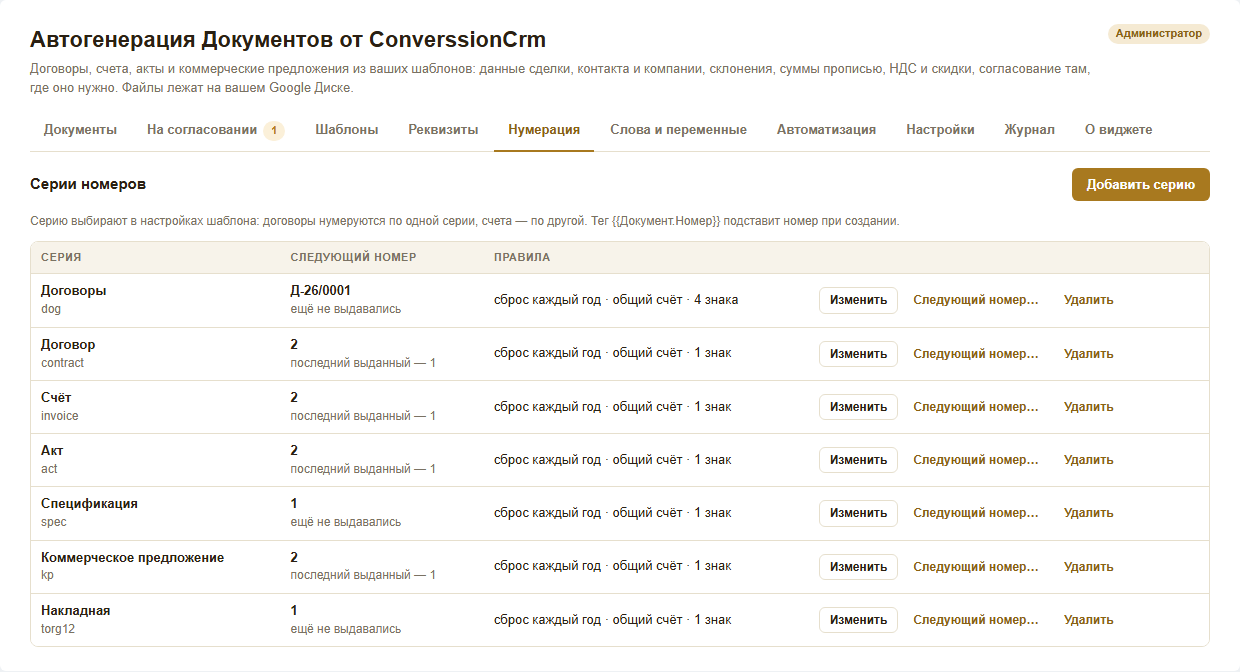Click Следующий номер for Договор (contract)

976,354
